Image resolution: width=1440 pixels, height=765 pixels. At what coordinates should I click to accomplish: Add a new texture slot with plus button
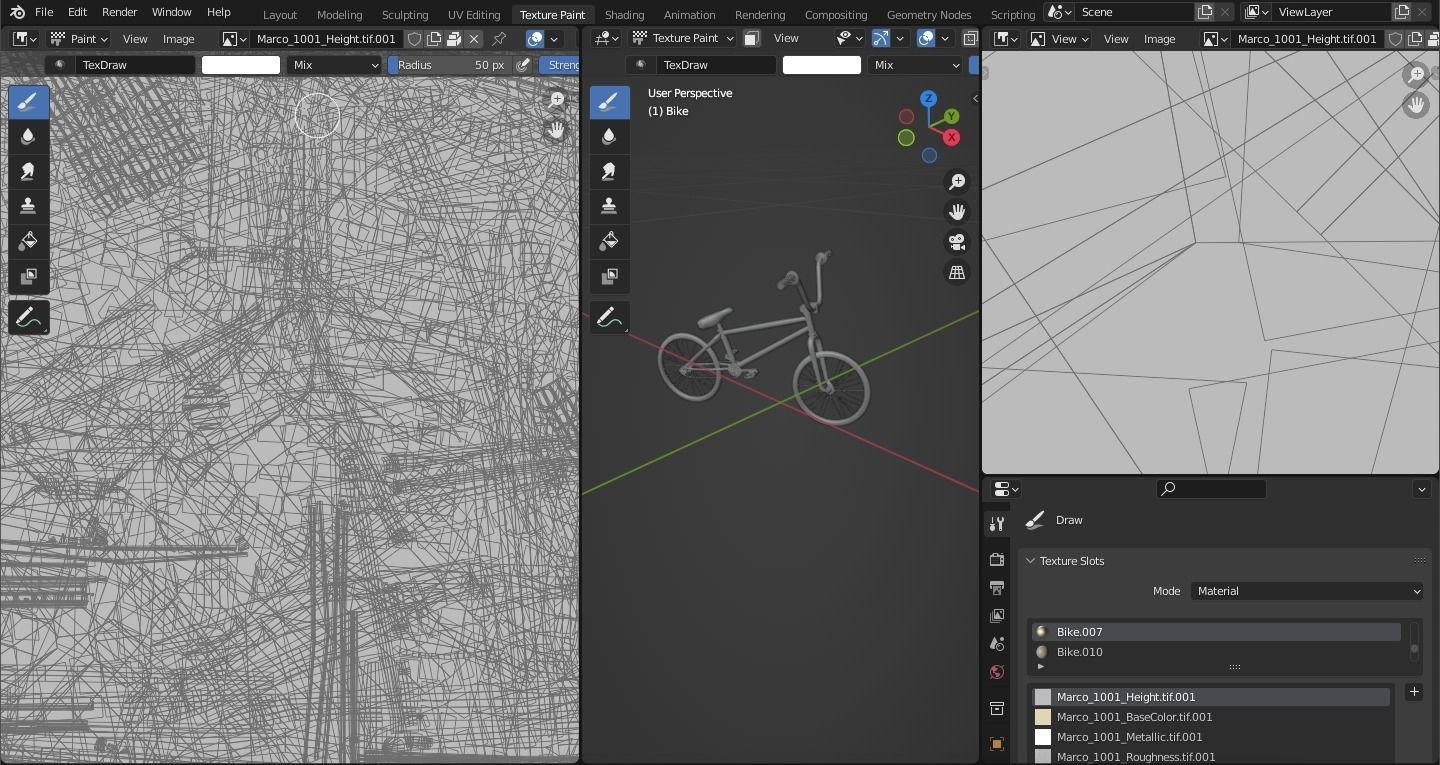click(x=1414, y=692)
